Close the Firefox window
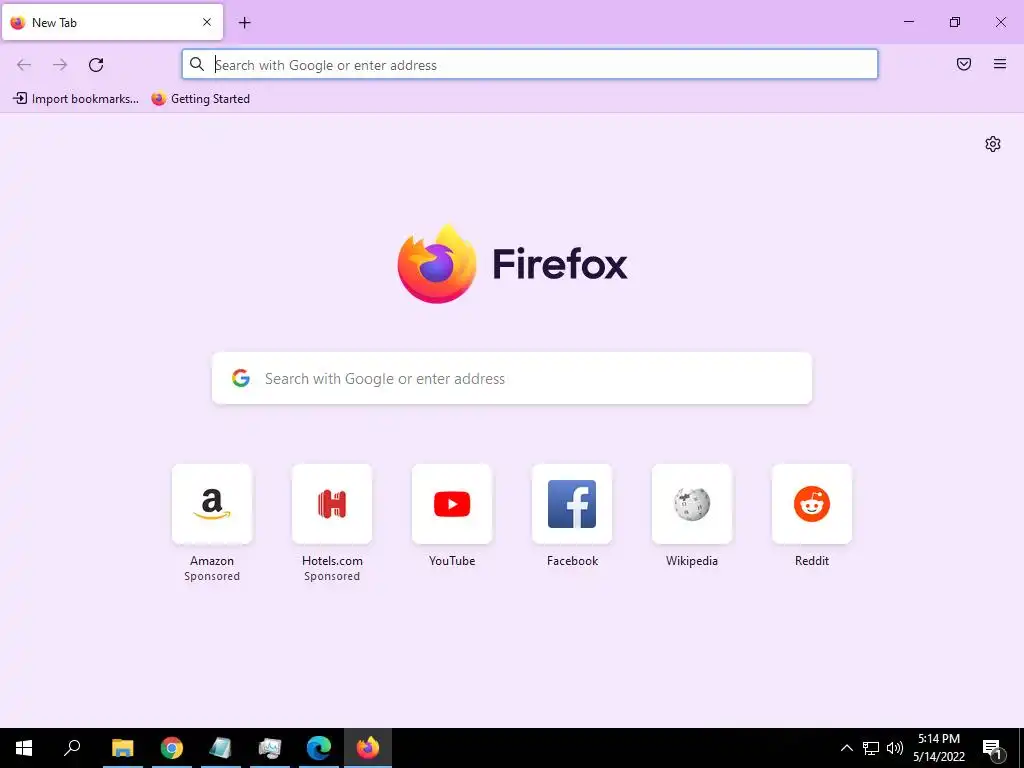The width and height of the screenshot is (1024, 768). click(1000, 22)
